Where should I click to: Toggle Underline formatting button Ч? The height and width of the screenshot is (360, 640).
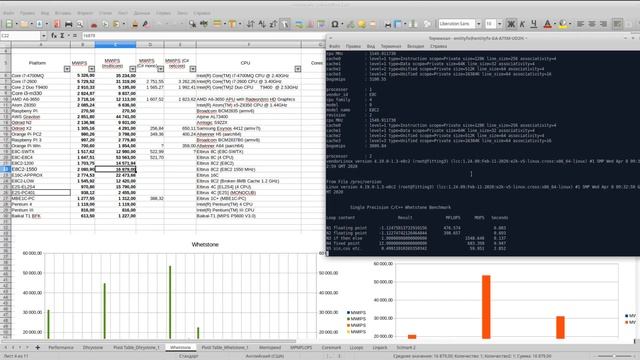pos(533,24)
